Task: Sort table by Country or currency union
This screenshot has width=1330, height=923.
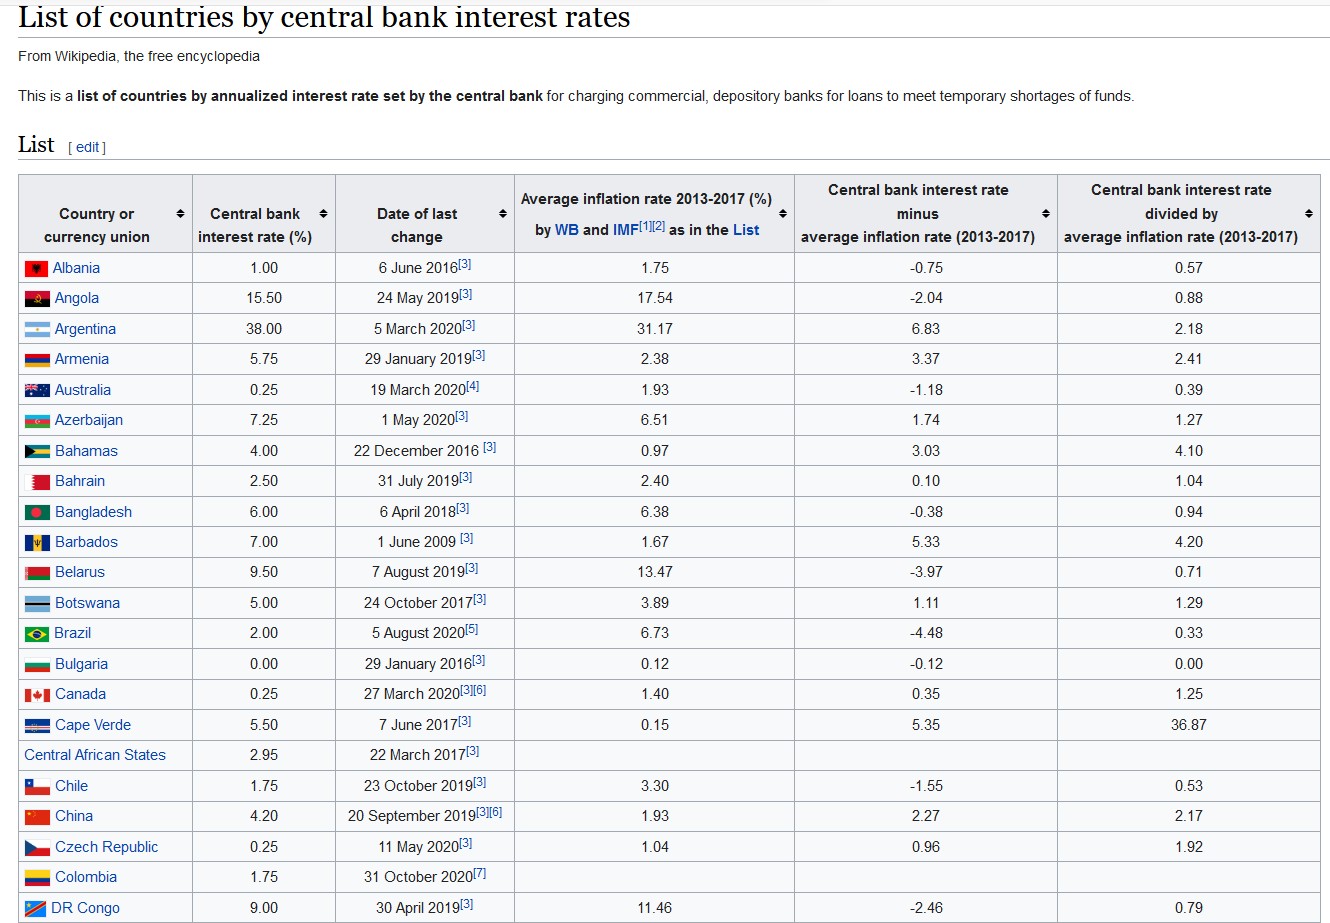Action: [180, 214]
